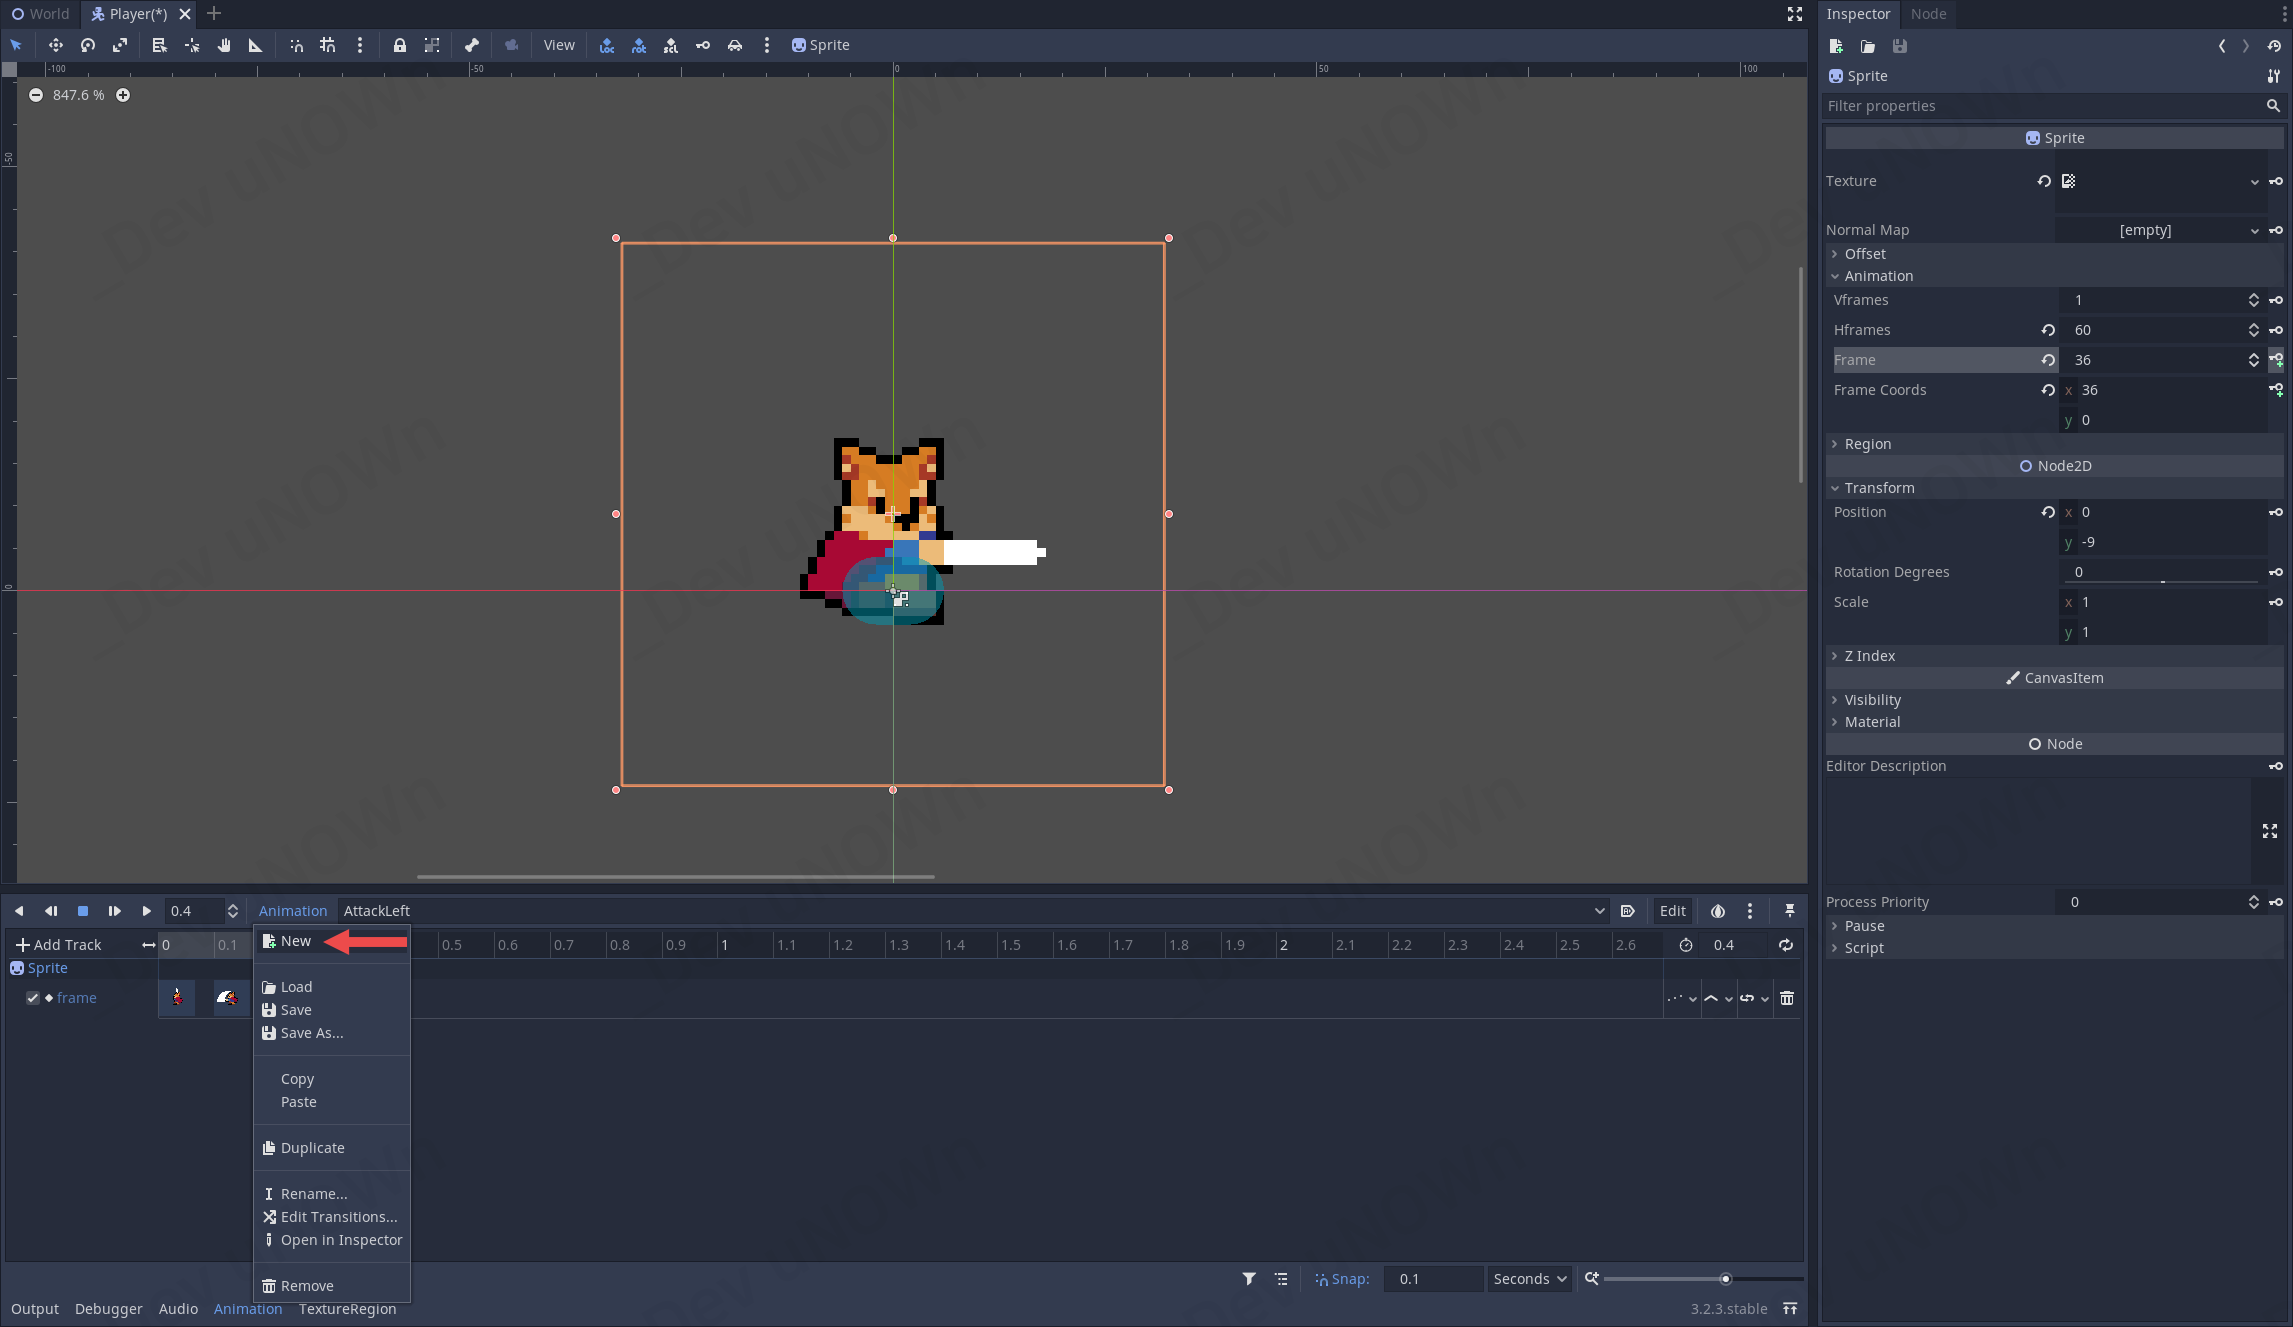Expand the Visibility section
Viewport: 2293px width, 1327px height.
pos(1872,700)
